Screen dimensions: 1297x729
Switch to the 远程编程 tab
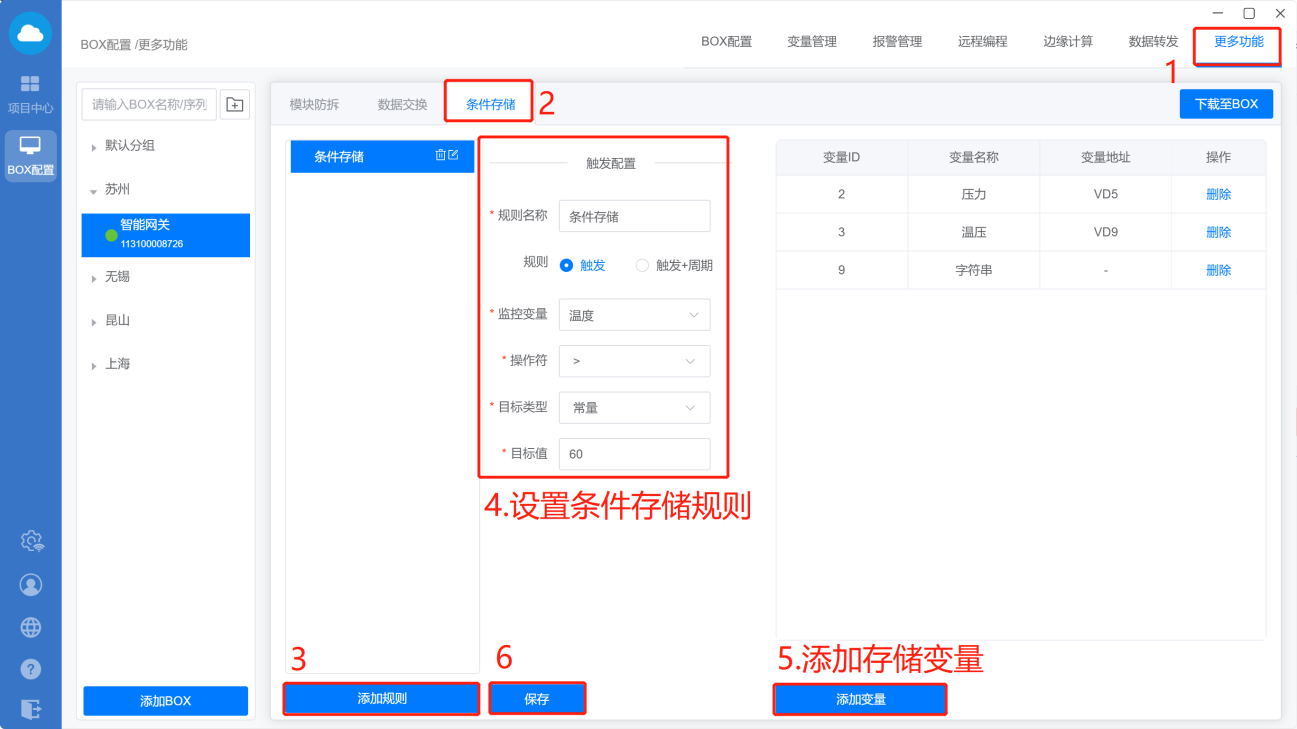point(983,42)
